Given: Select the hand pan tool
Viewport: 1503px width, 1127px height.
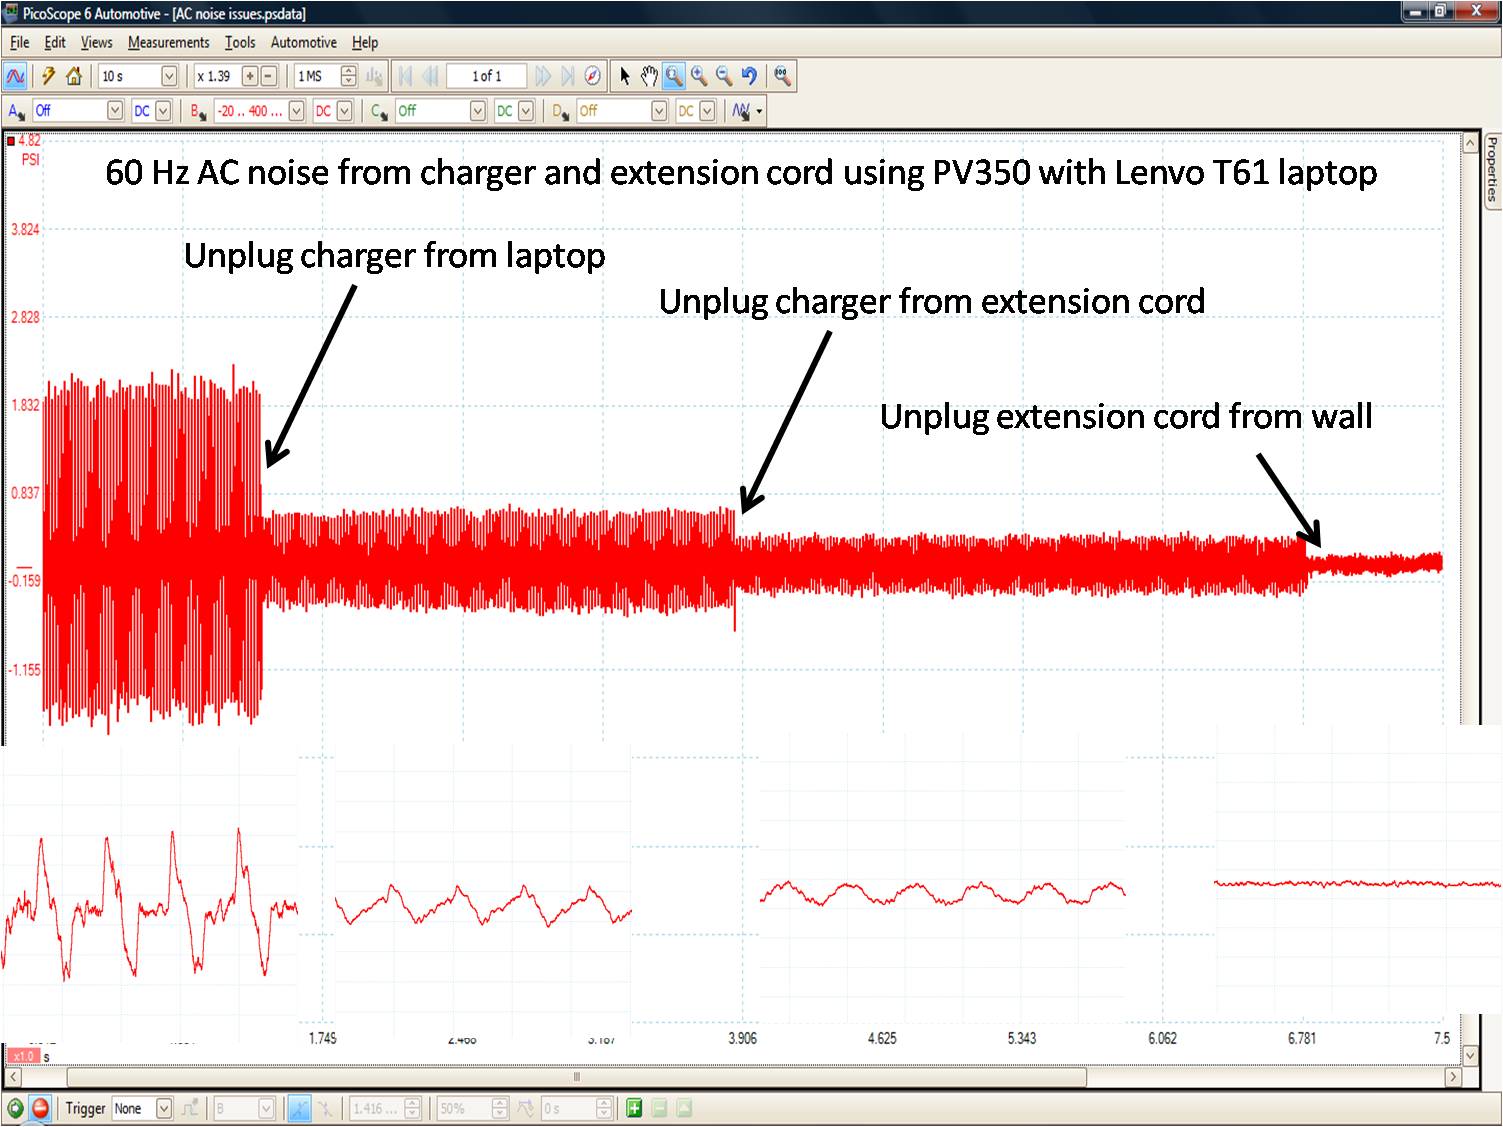Looking at the screenshot, I should (x=649, y=76).
